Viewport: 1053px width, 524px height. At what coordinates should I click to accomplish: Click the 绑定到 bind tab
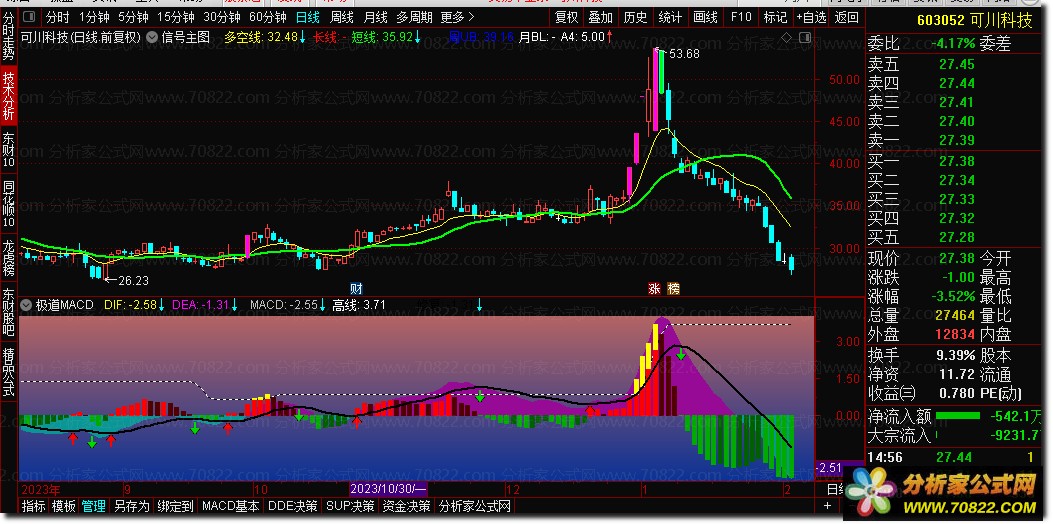point(175,506)
